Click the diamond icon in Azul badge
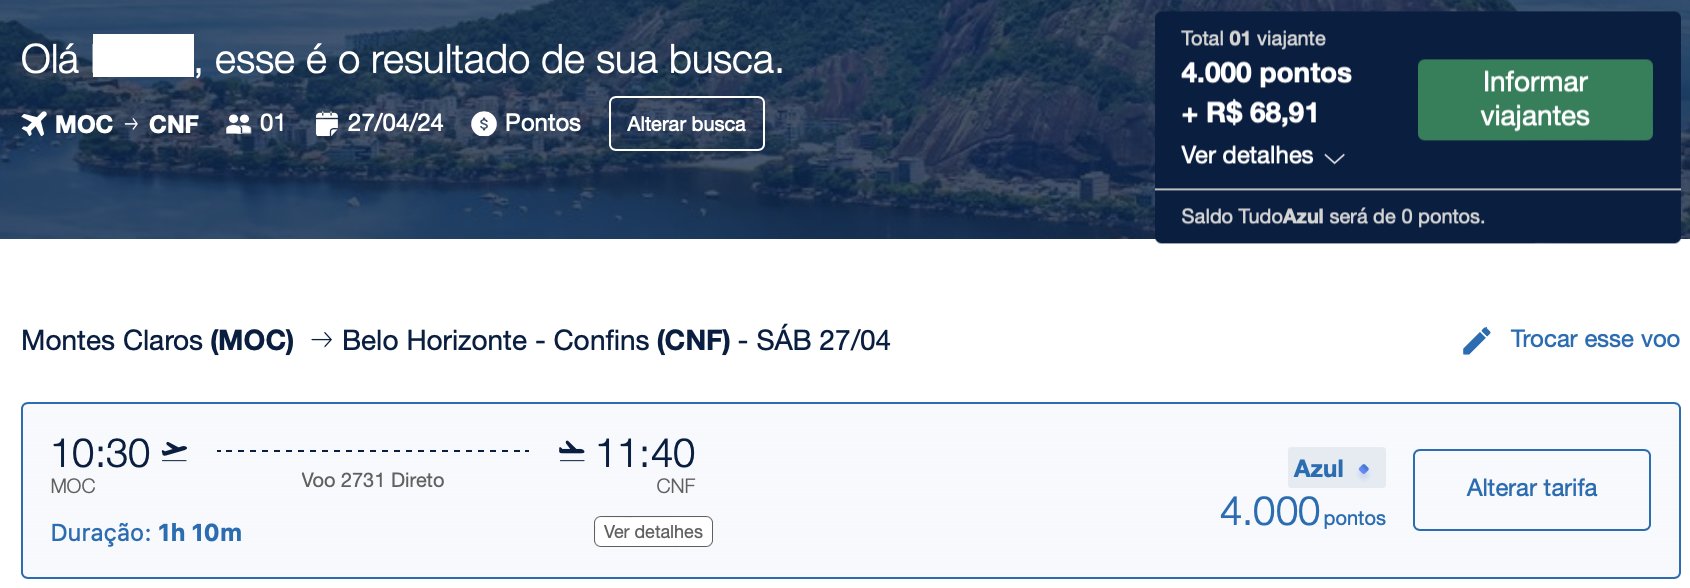 [x=1363, y=468]
